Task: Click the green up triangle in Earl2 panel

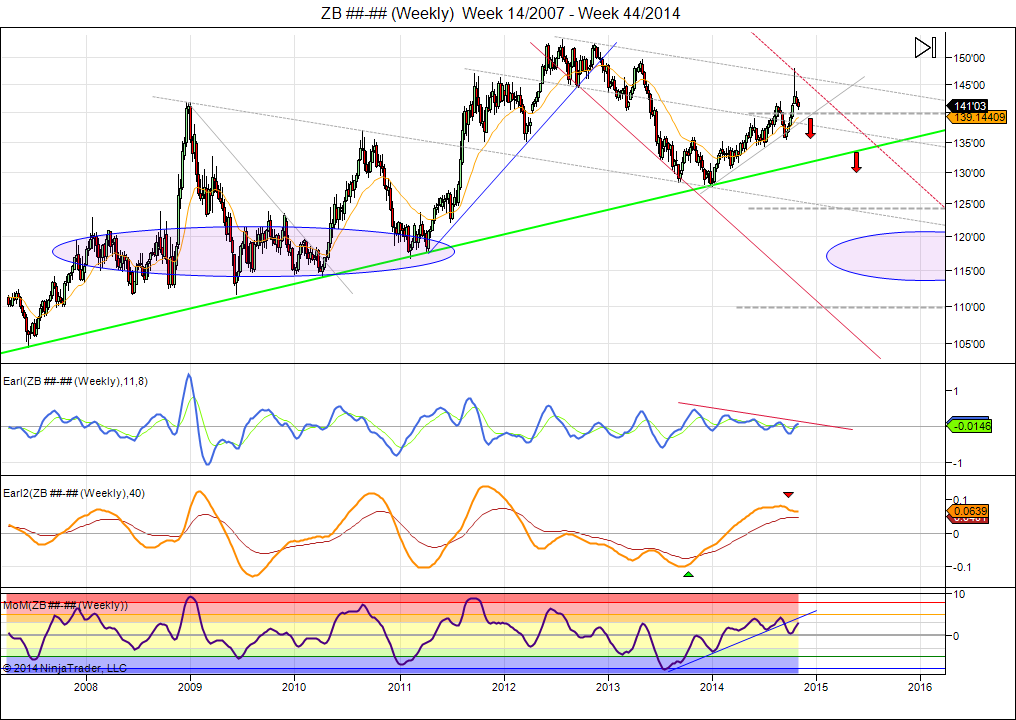Action: 687,573
